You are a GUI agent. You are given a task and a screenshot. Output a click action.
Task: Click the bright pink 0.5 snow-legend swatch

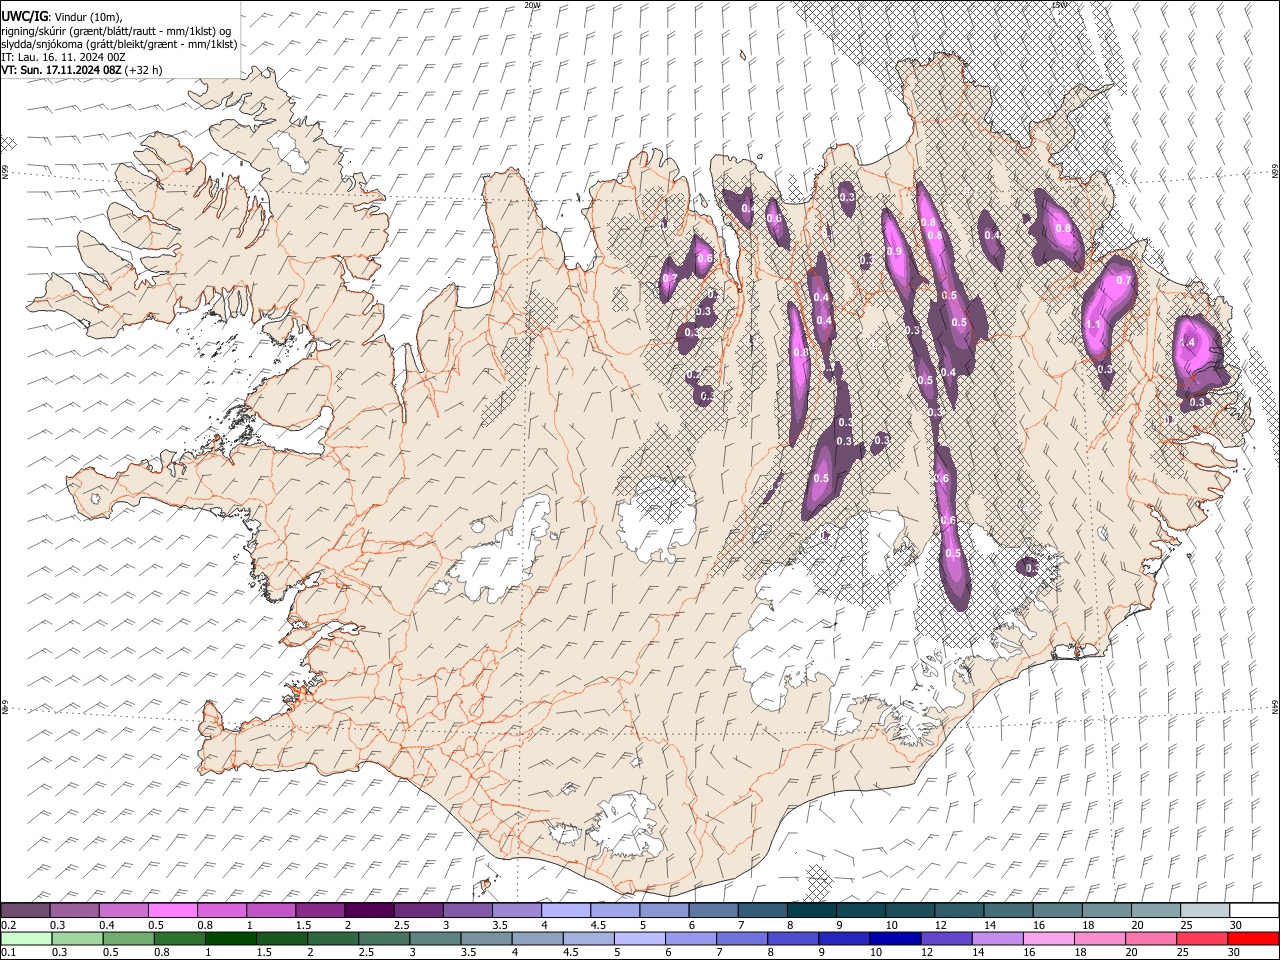pyautogui.click(x=172, y=911)
